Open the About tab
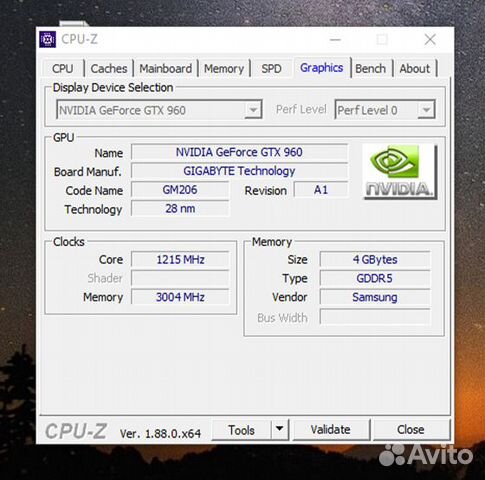 [x=415, y=69]
